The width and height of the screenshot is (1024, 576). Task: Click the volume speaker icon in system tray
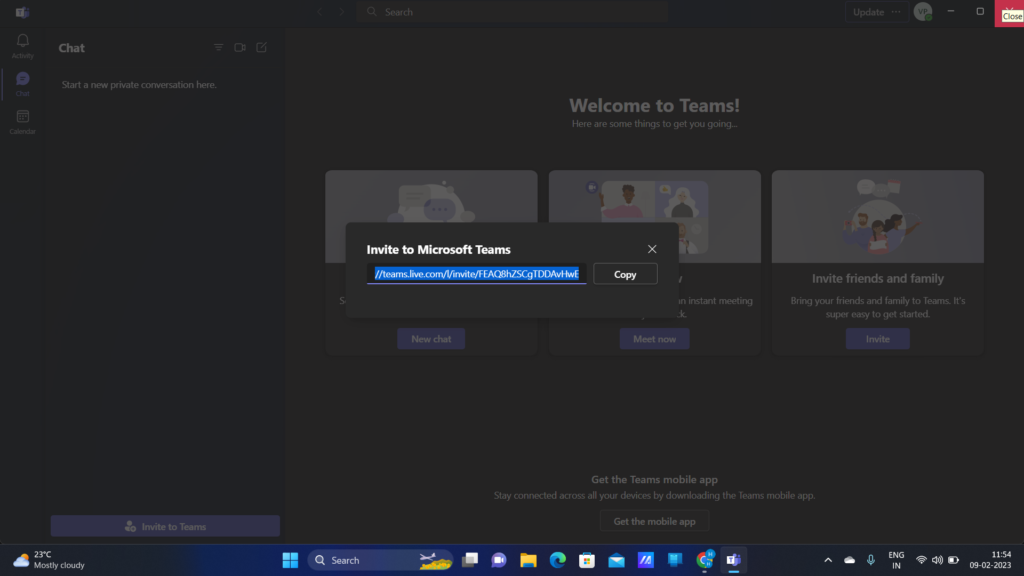[937, 560]
